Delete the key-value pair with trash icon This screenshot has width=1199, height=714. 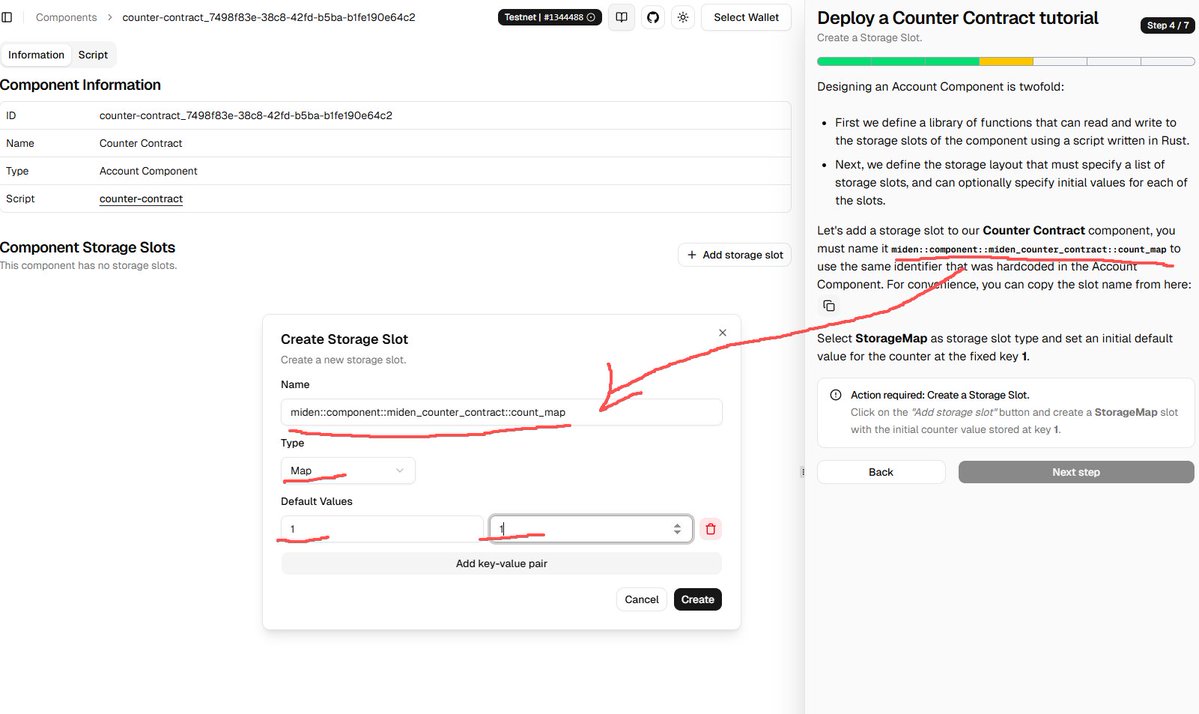point(710,529)
